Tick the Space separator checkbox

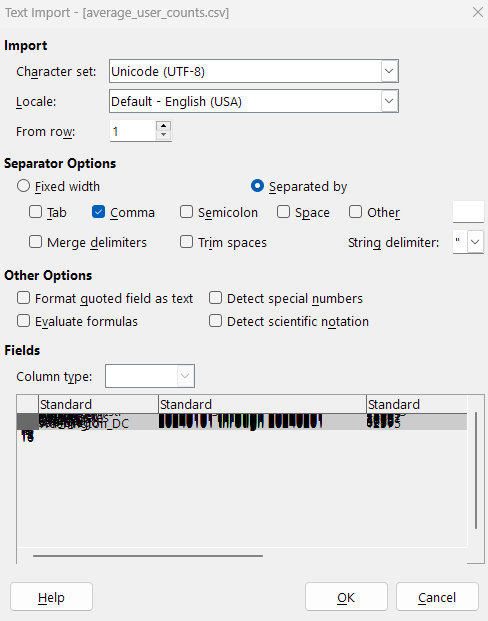coord(283,212)
